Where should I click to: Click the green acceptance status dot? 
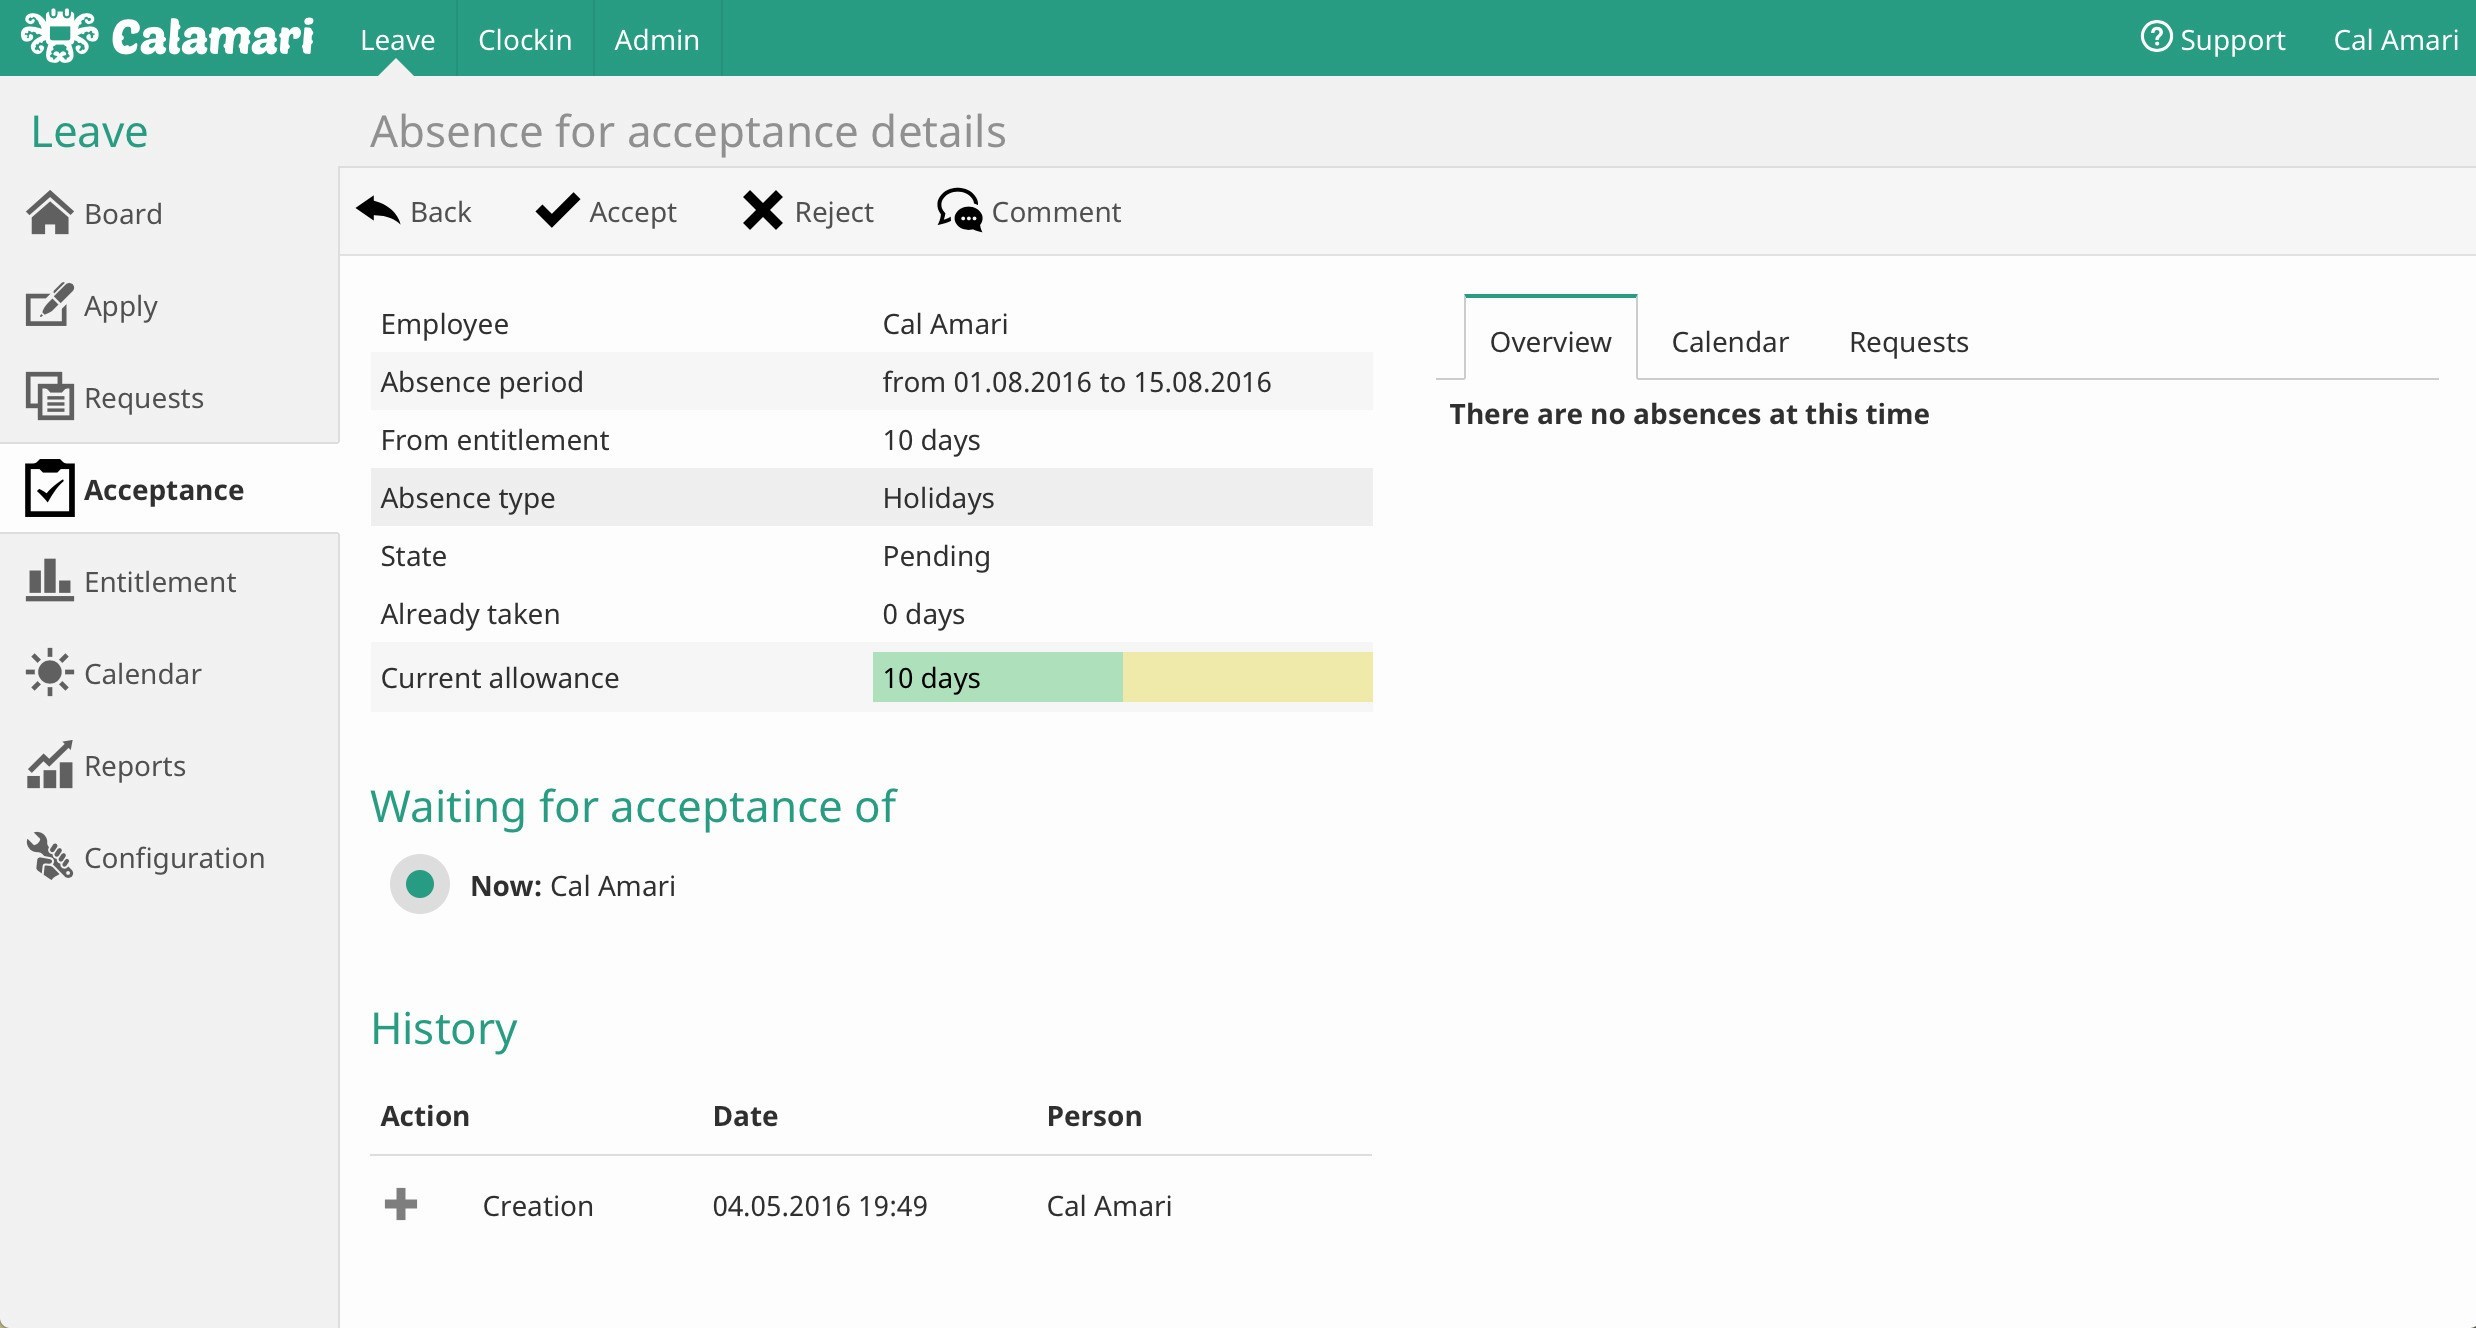click(x=420, y=884)
